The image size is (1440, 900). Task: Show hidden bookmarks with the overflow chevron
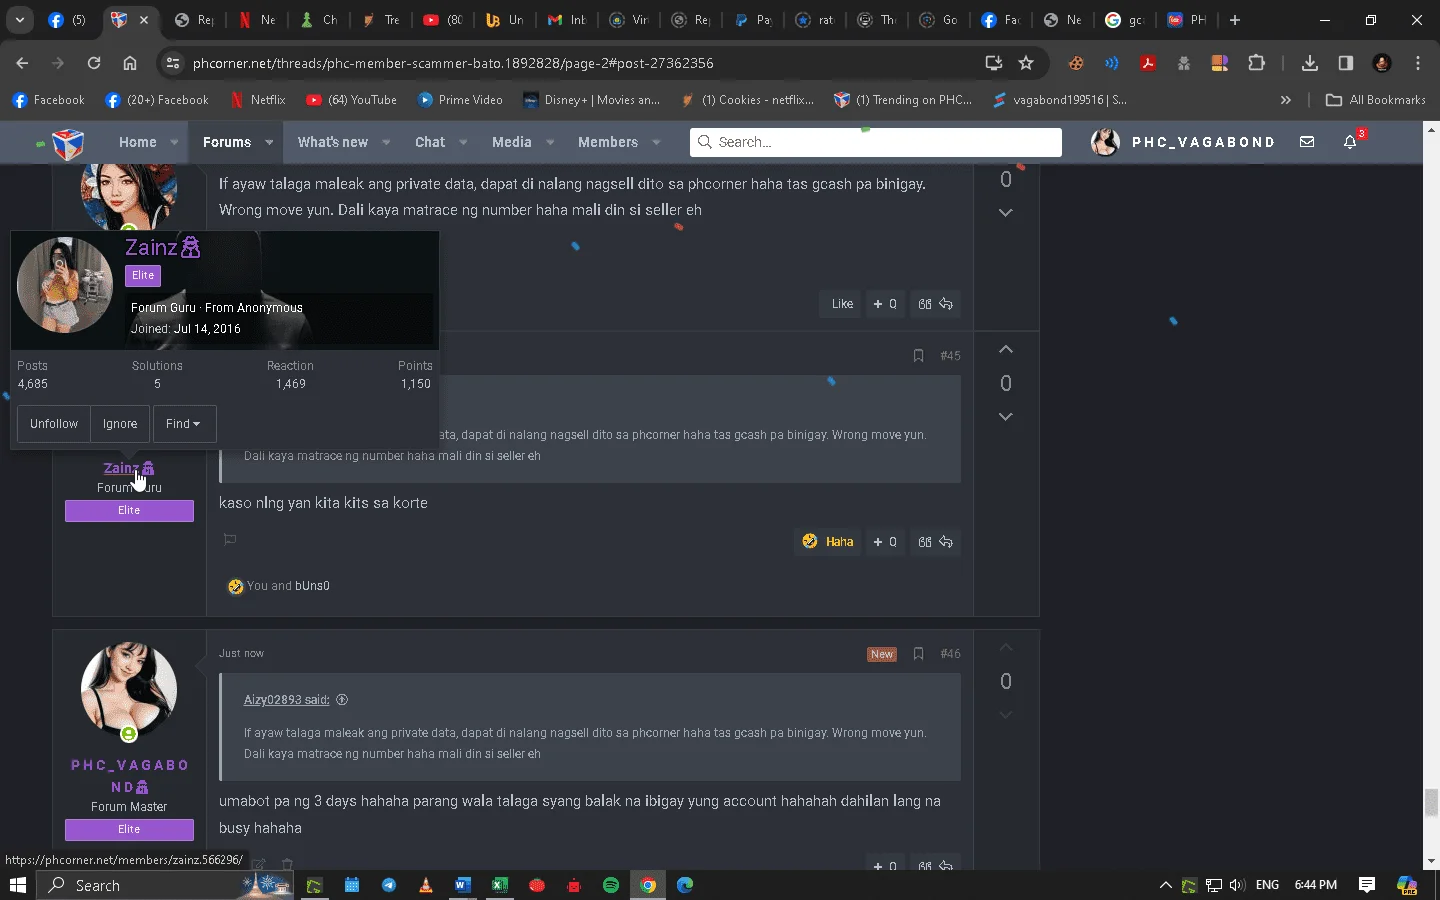point(1286,100)
